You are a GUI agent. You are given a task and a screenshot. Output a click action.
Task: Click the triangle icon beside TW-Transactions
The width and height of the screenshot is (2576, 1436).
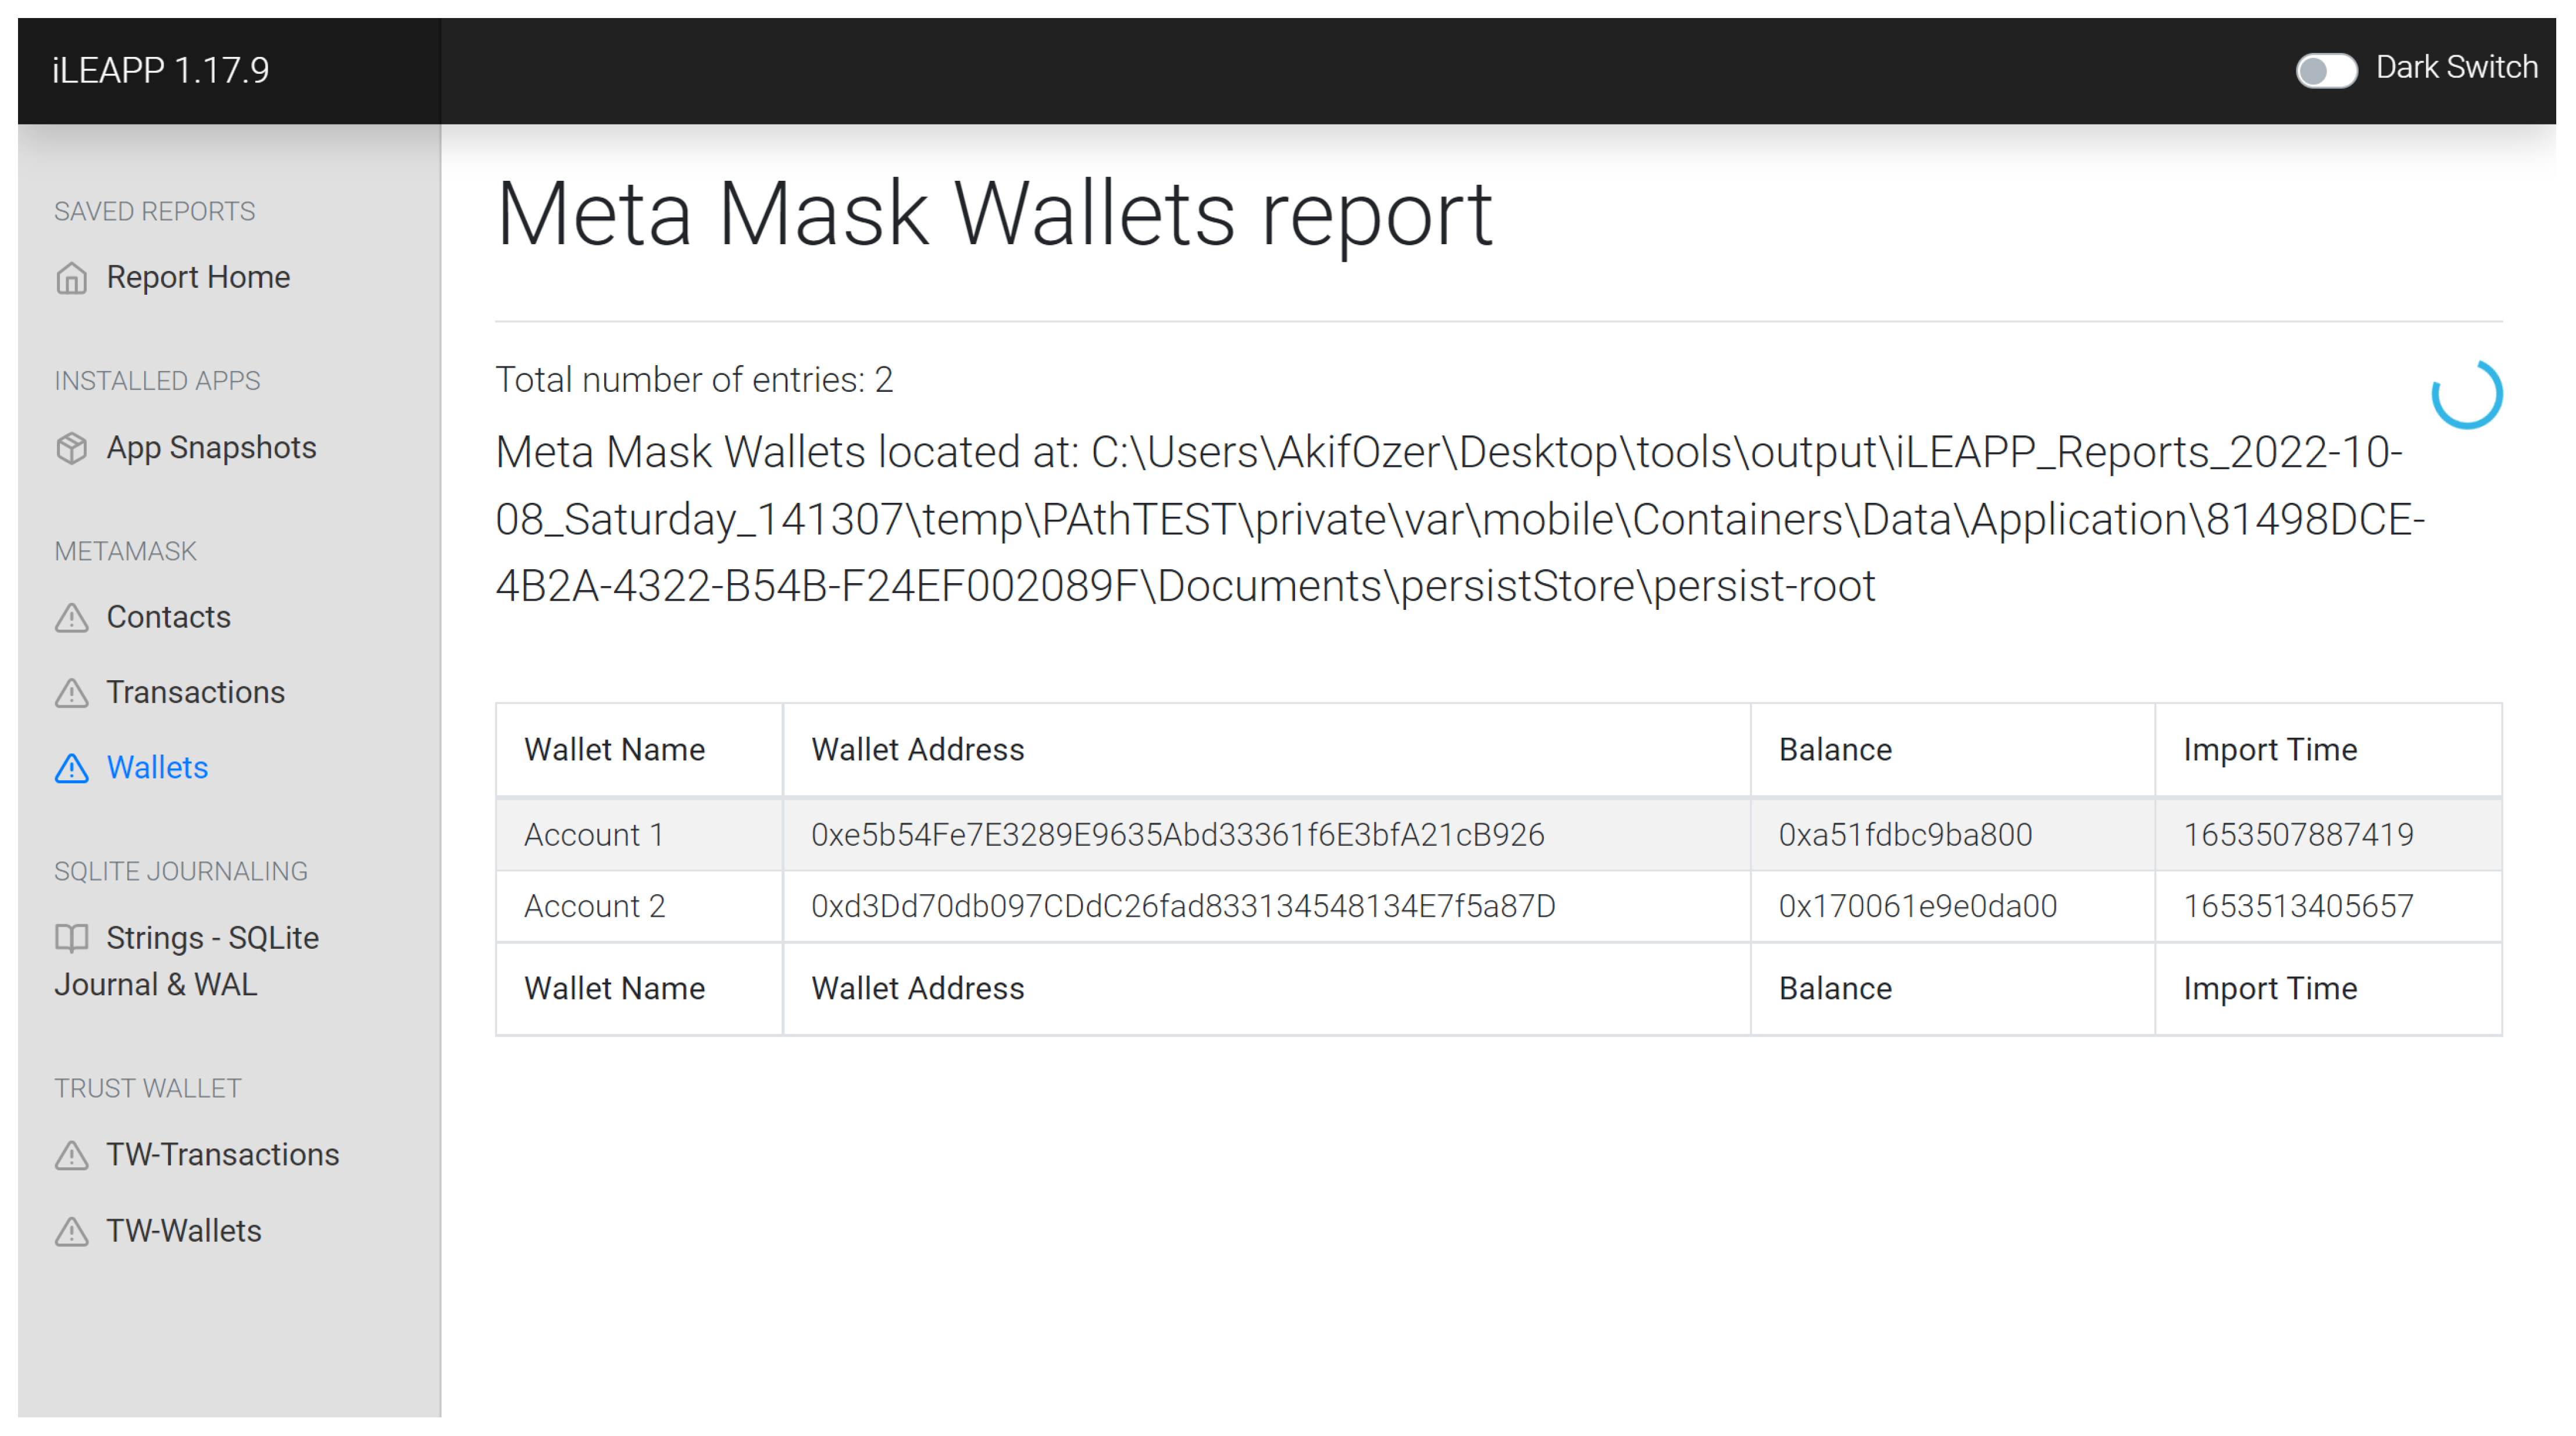[71, 1155]
